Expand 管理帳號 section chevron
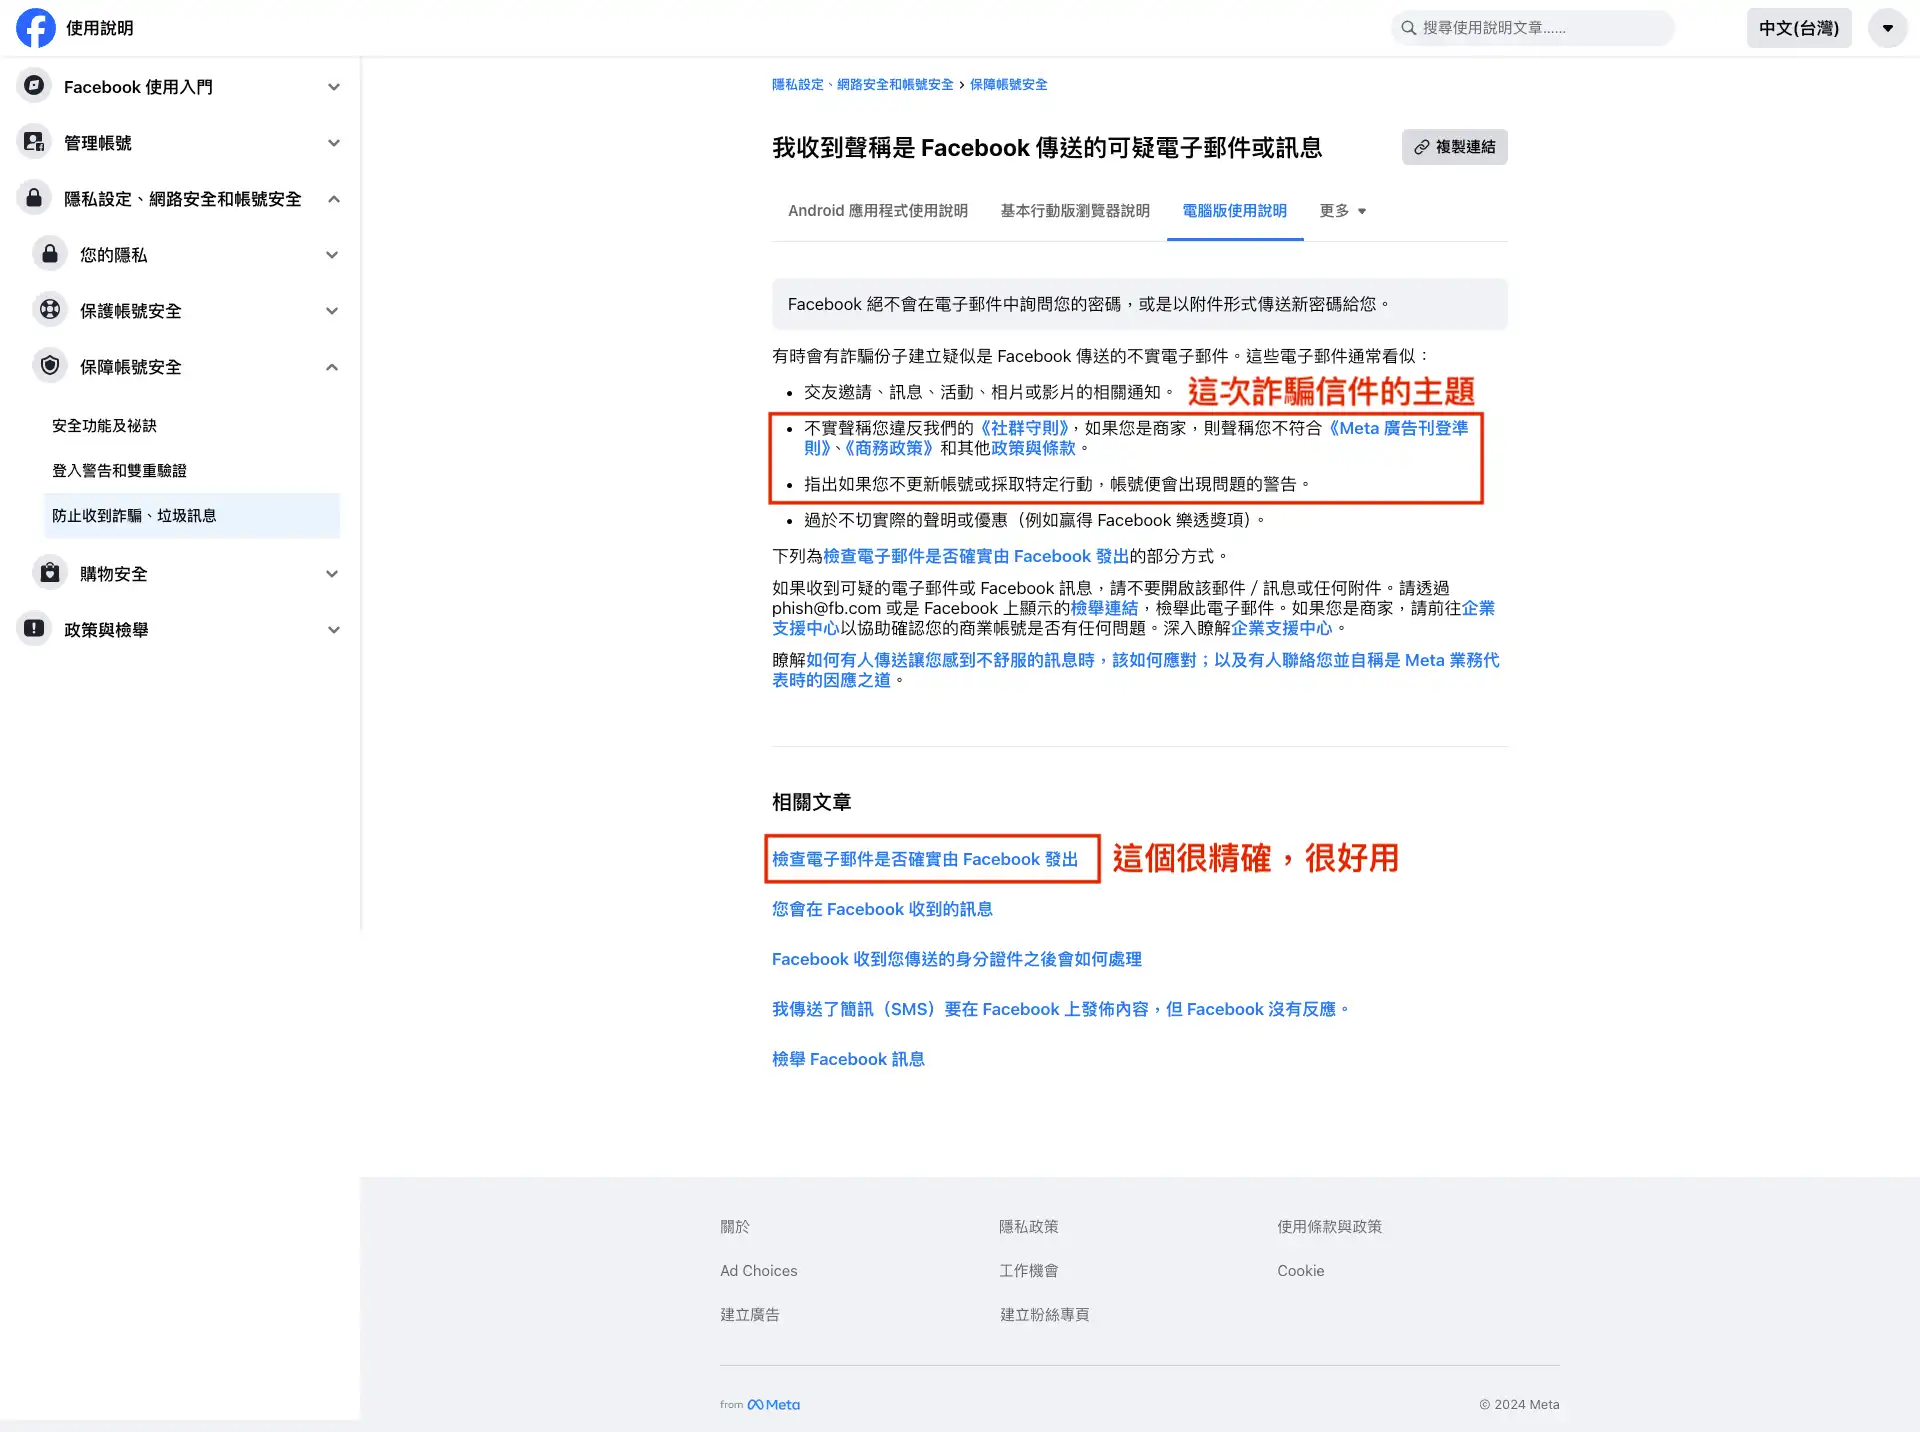 334,143
